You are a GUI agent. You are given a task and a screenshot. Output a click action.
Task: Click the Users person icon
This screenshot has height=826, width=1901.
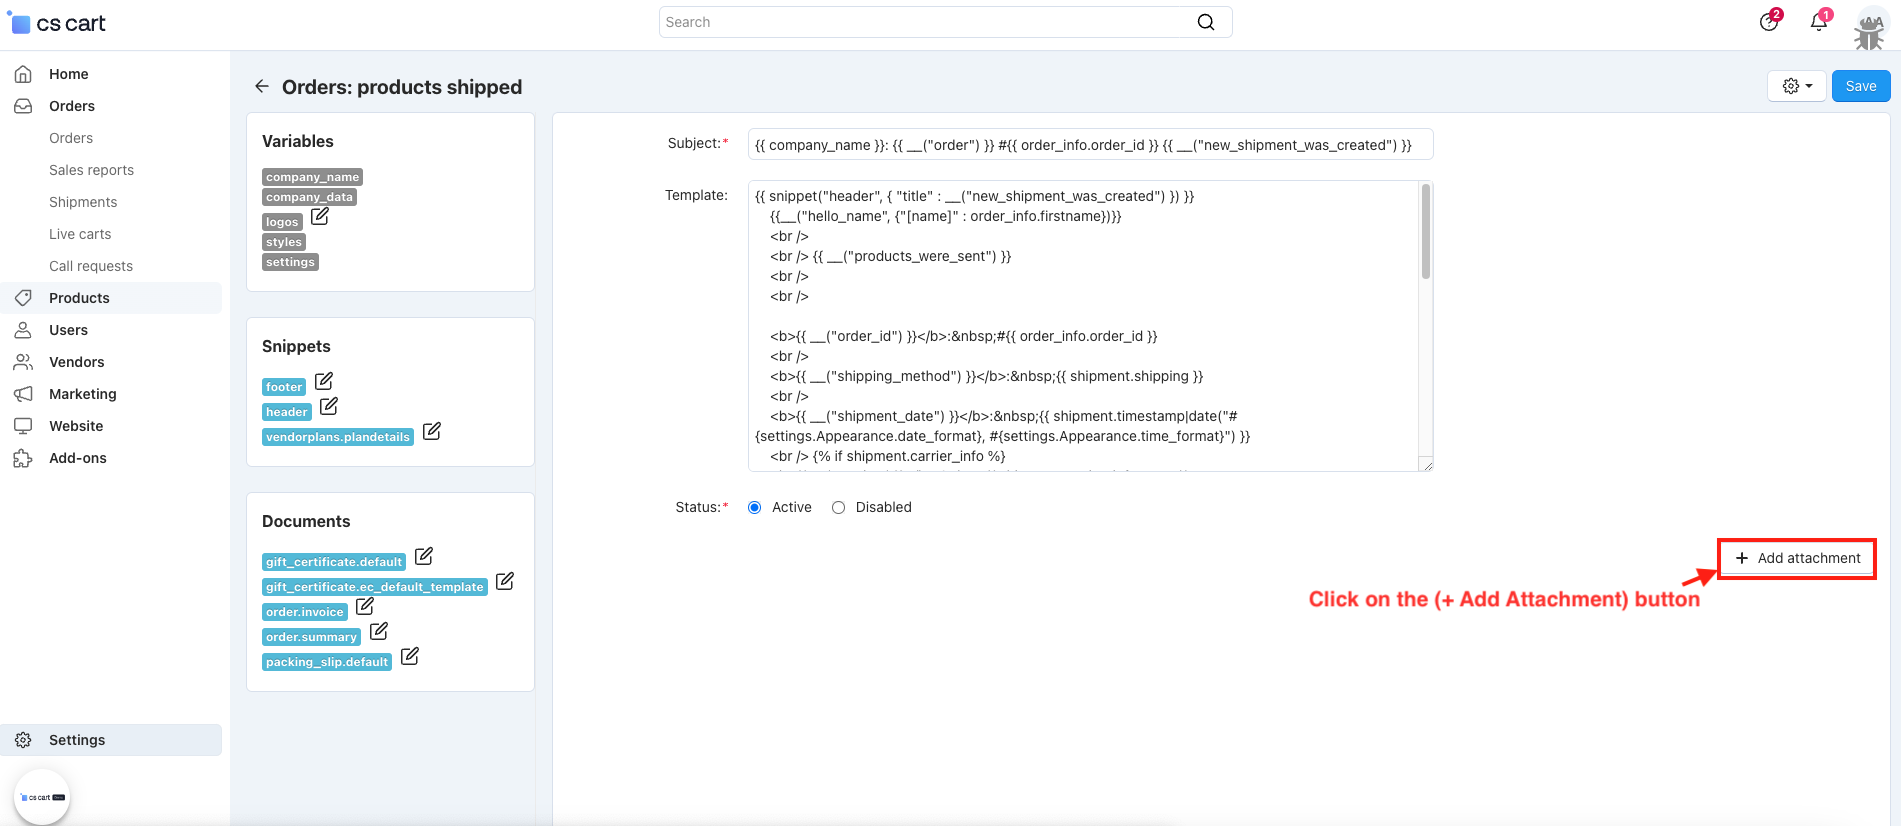coord(23,330)
